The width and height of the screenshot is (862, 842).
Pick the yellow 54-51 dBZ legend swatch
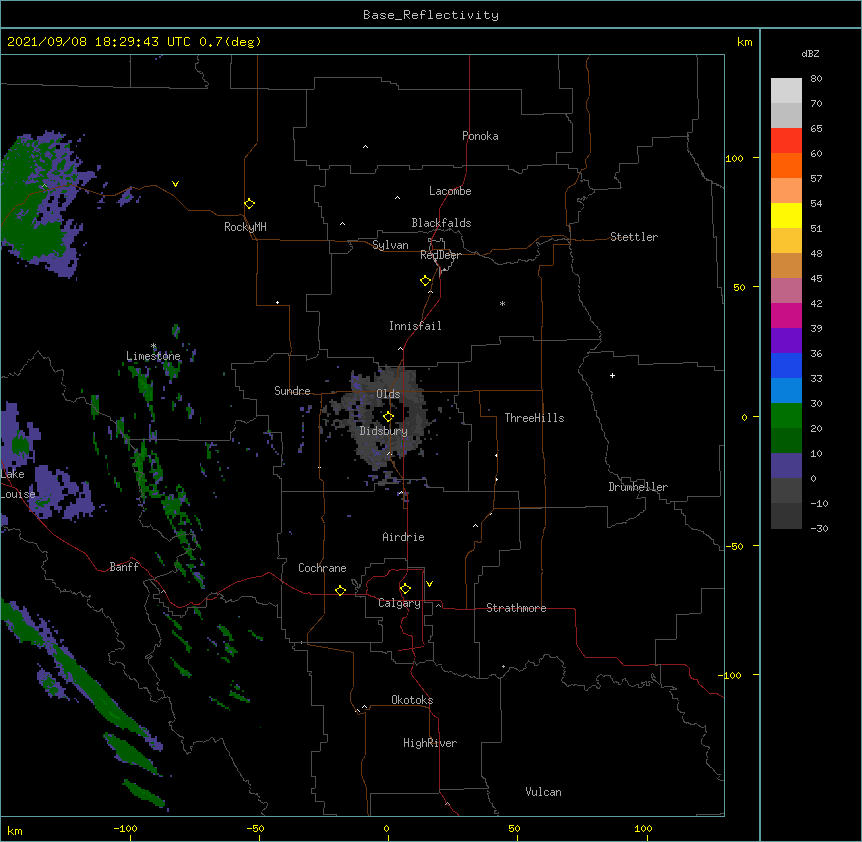tap(786, 215)
